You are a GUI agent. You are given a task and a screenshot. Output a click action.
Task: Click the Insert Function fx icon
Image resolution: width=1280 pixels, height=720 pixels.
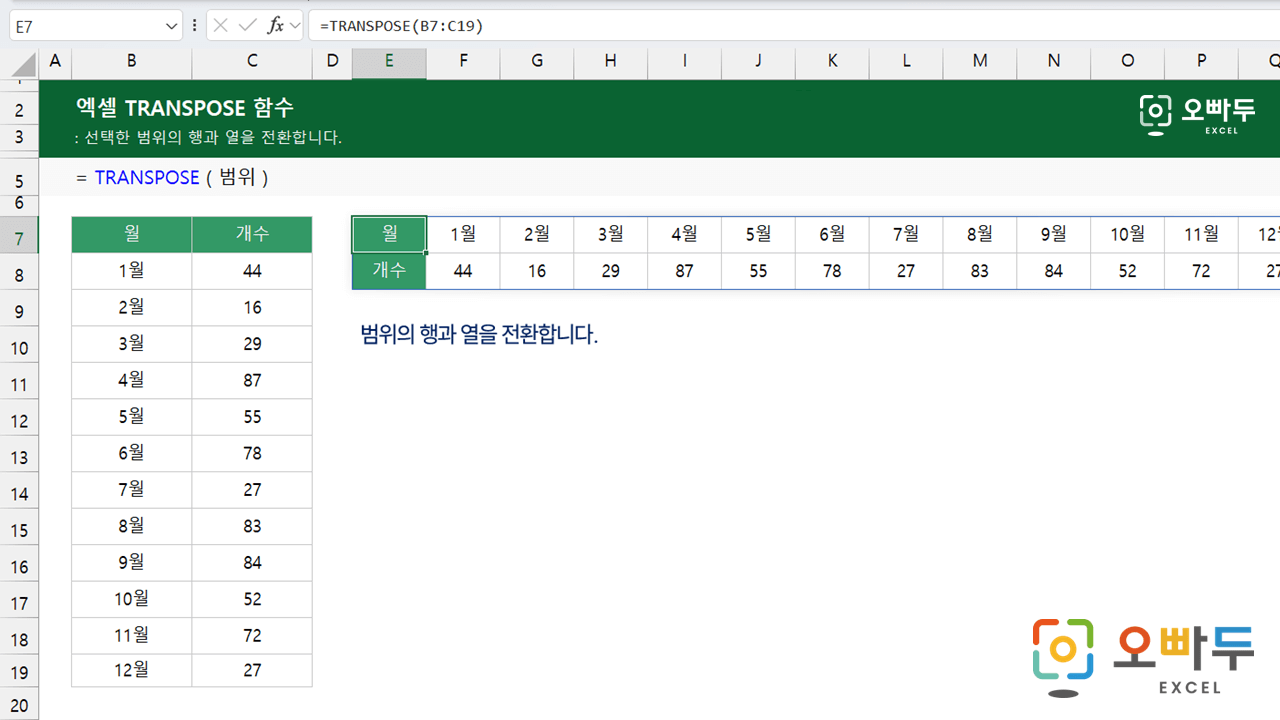point(275,26)
